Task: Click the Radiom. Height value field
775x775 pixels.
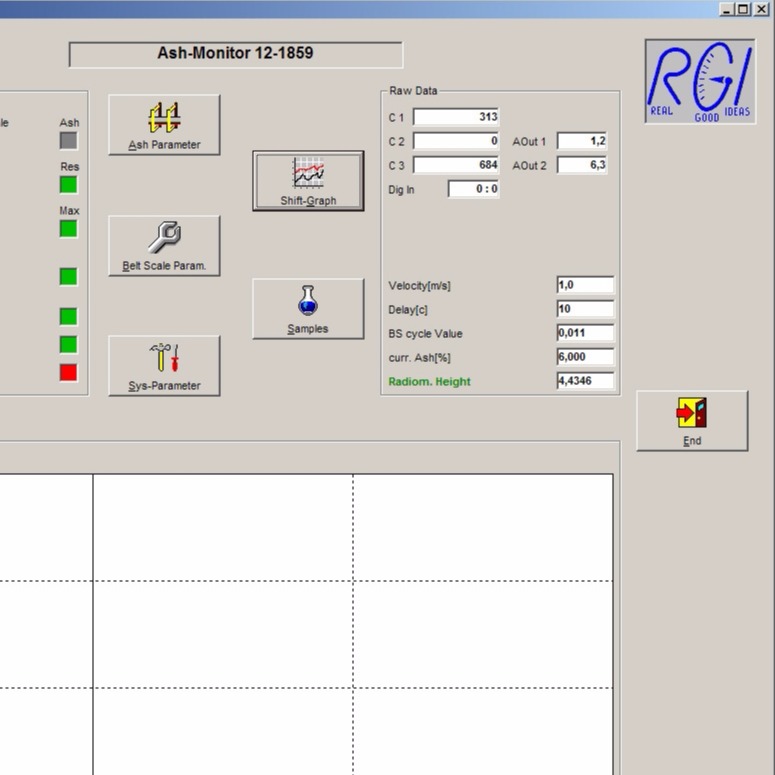Action: 585,382
